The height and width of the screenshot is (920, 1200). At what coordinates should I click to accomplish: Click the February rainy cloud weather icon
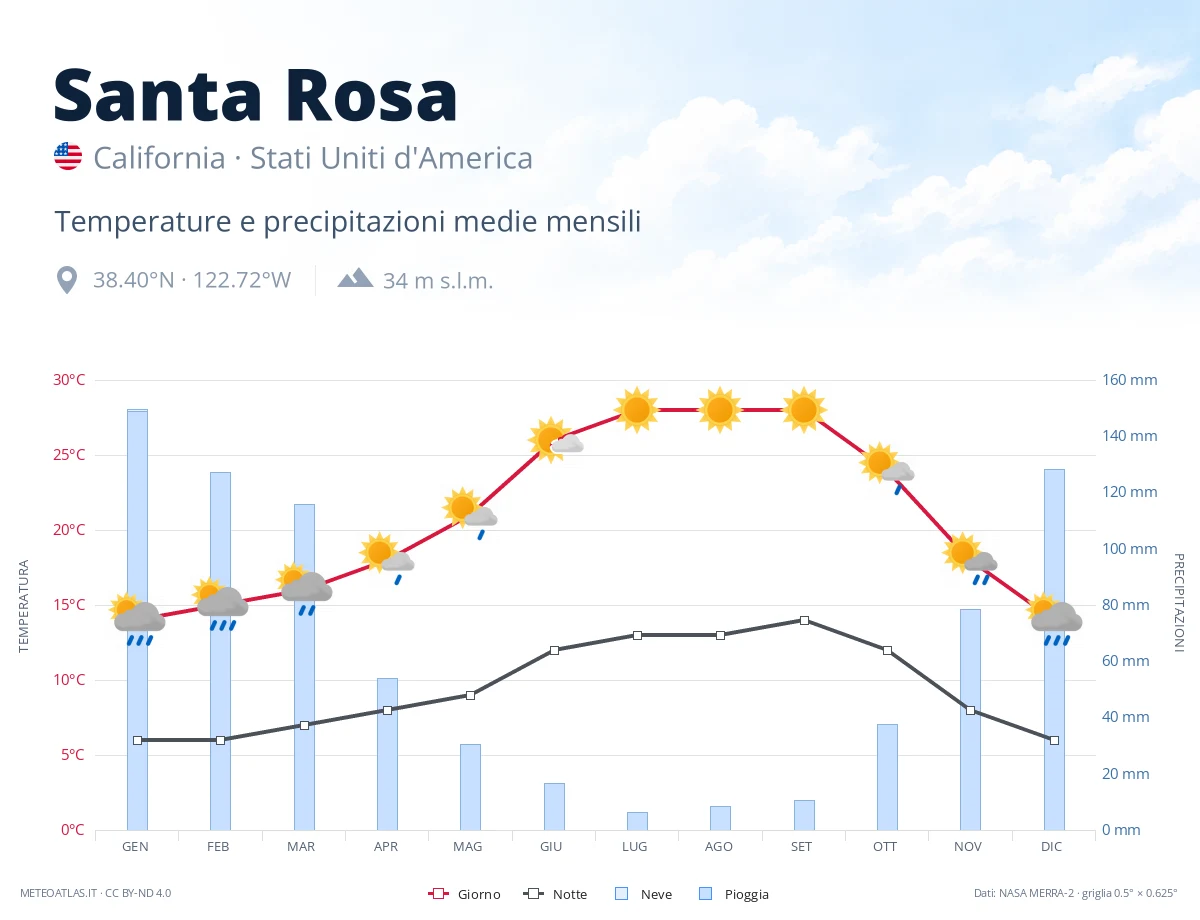(220, 605)
